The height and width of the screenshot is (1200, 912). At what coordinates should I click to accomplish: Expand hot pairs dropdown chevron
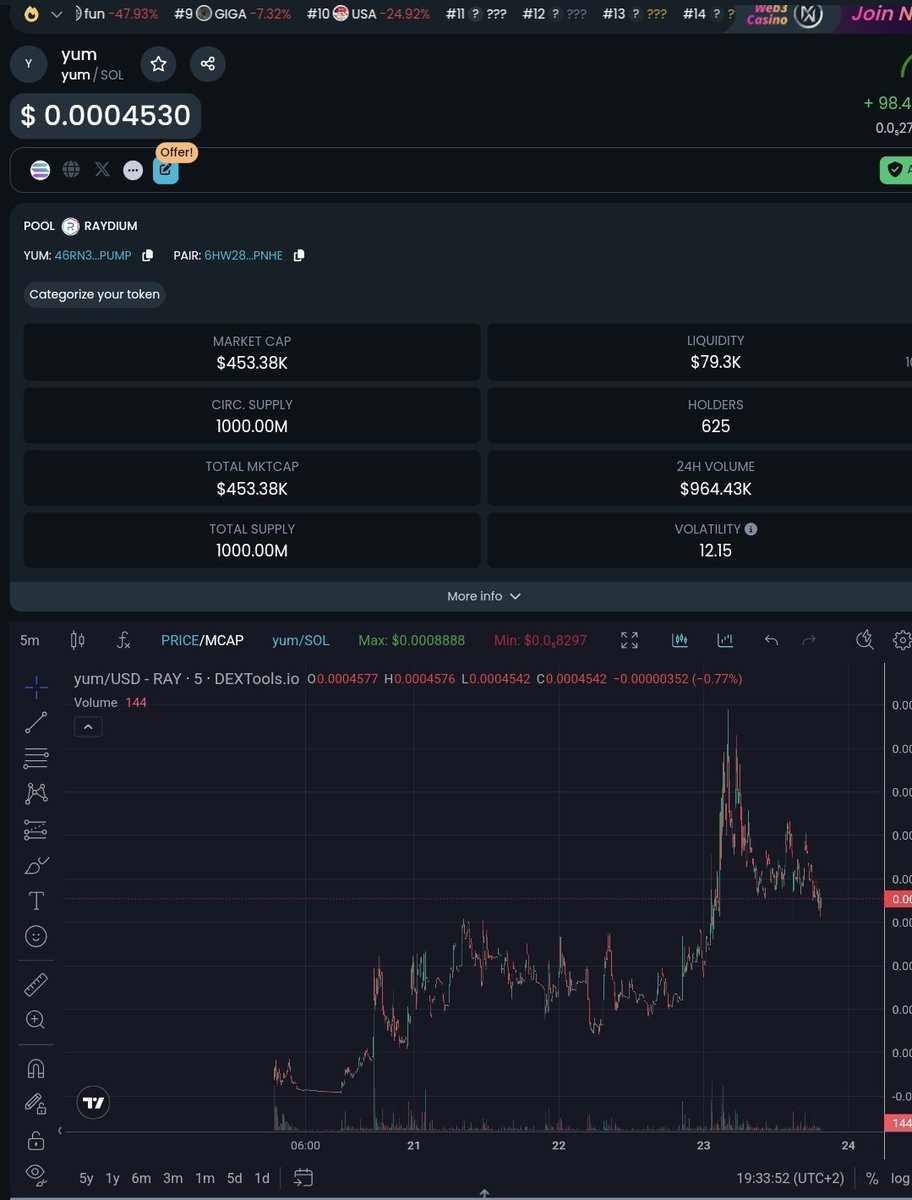57,14
